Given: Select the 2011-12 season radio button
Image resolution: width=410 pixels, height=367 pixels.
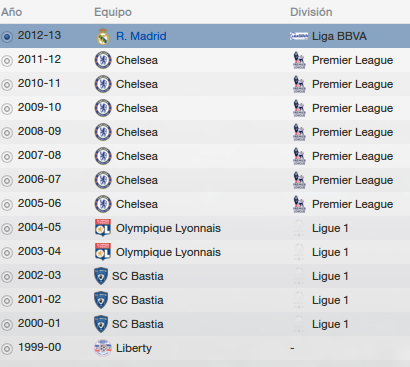Looking at the screenshot, I should pos(7,61).
